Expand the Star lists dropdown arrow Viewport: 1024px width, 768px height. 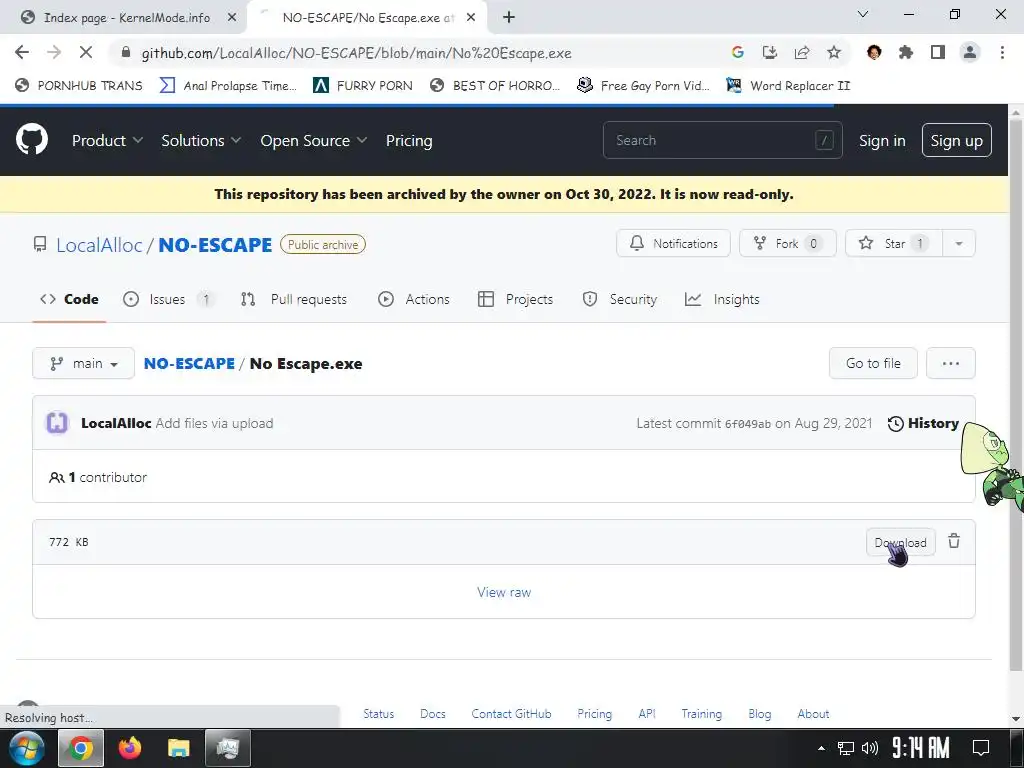coord(959,244)
